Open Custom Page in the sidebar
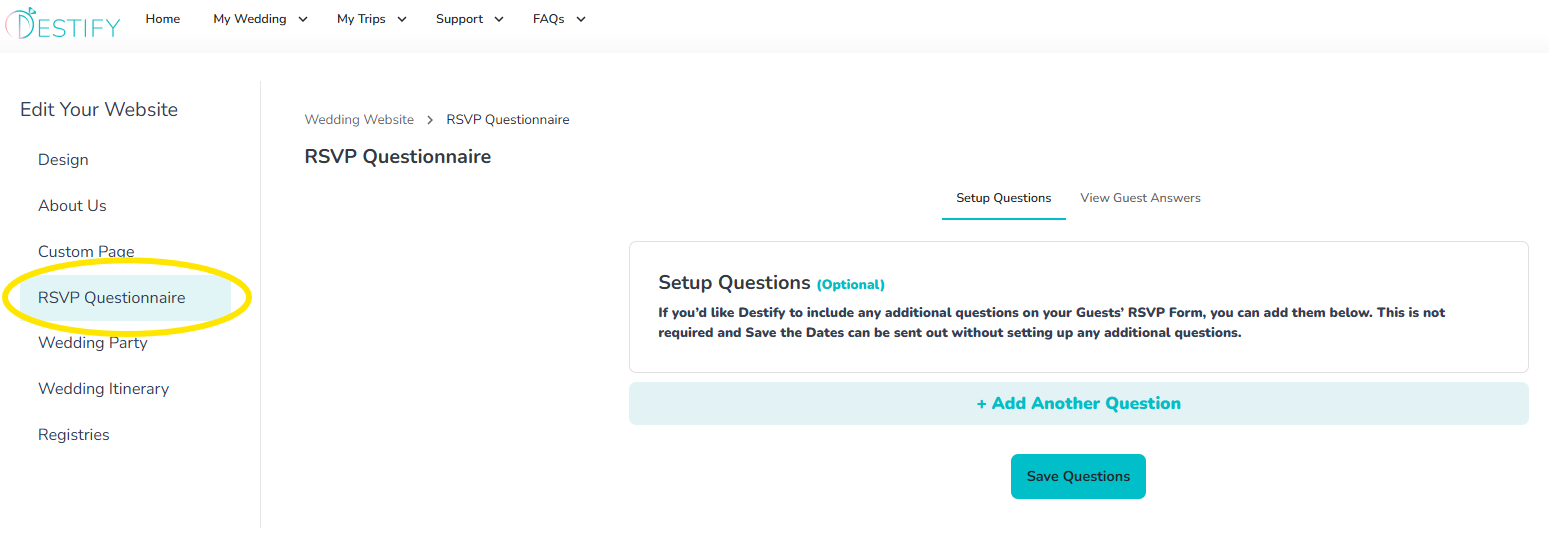Image resolution: width=1549 pixels, height=548 pixels. point(86,252)
